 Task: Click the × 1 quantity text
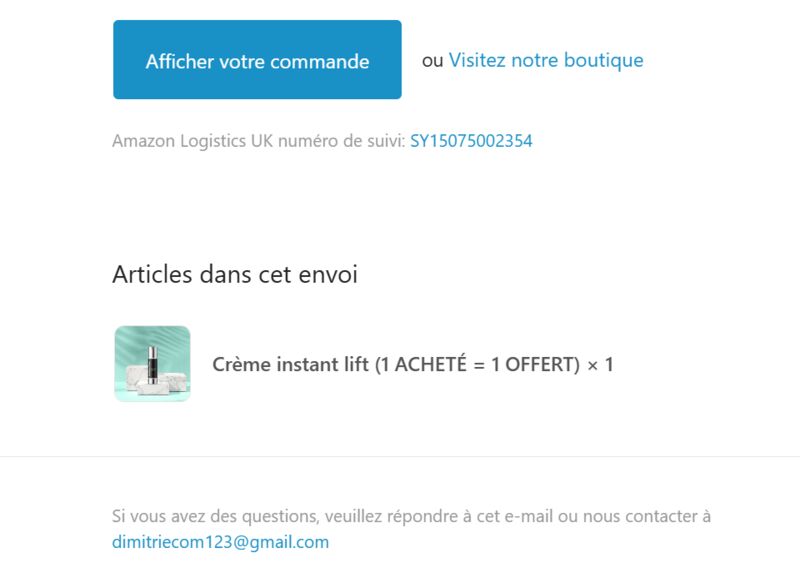pyautogui.click(x=600, y=365)
